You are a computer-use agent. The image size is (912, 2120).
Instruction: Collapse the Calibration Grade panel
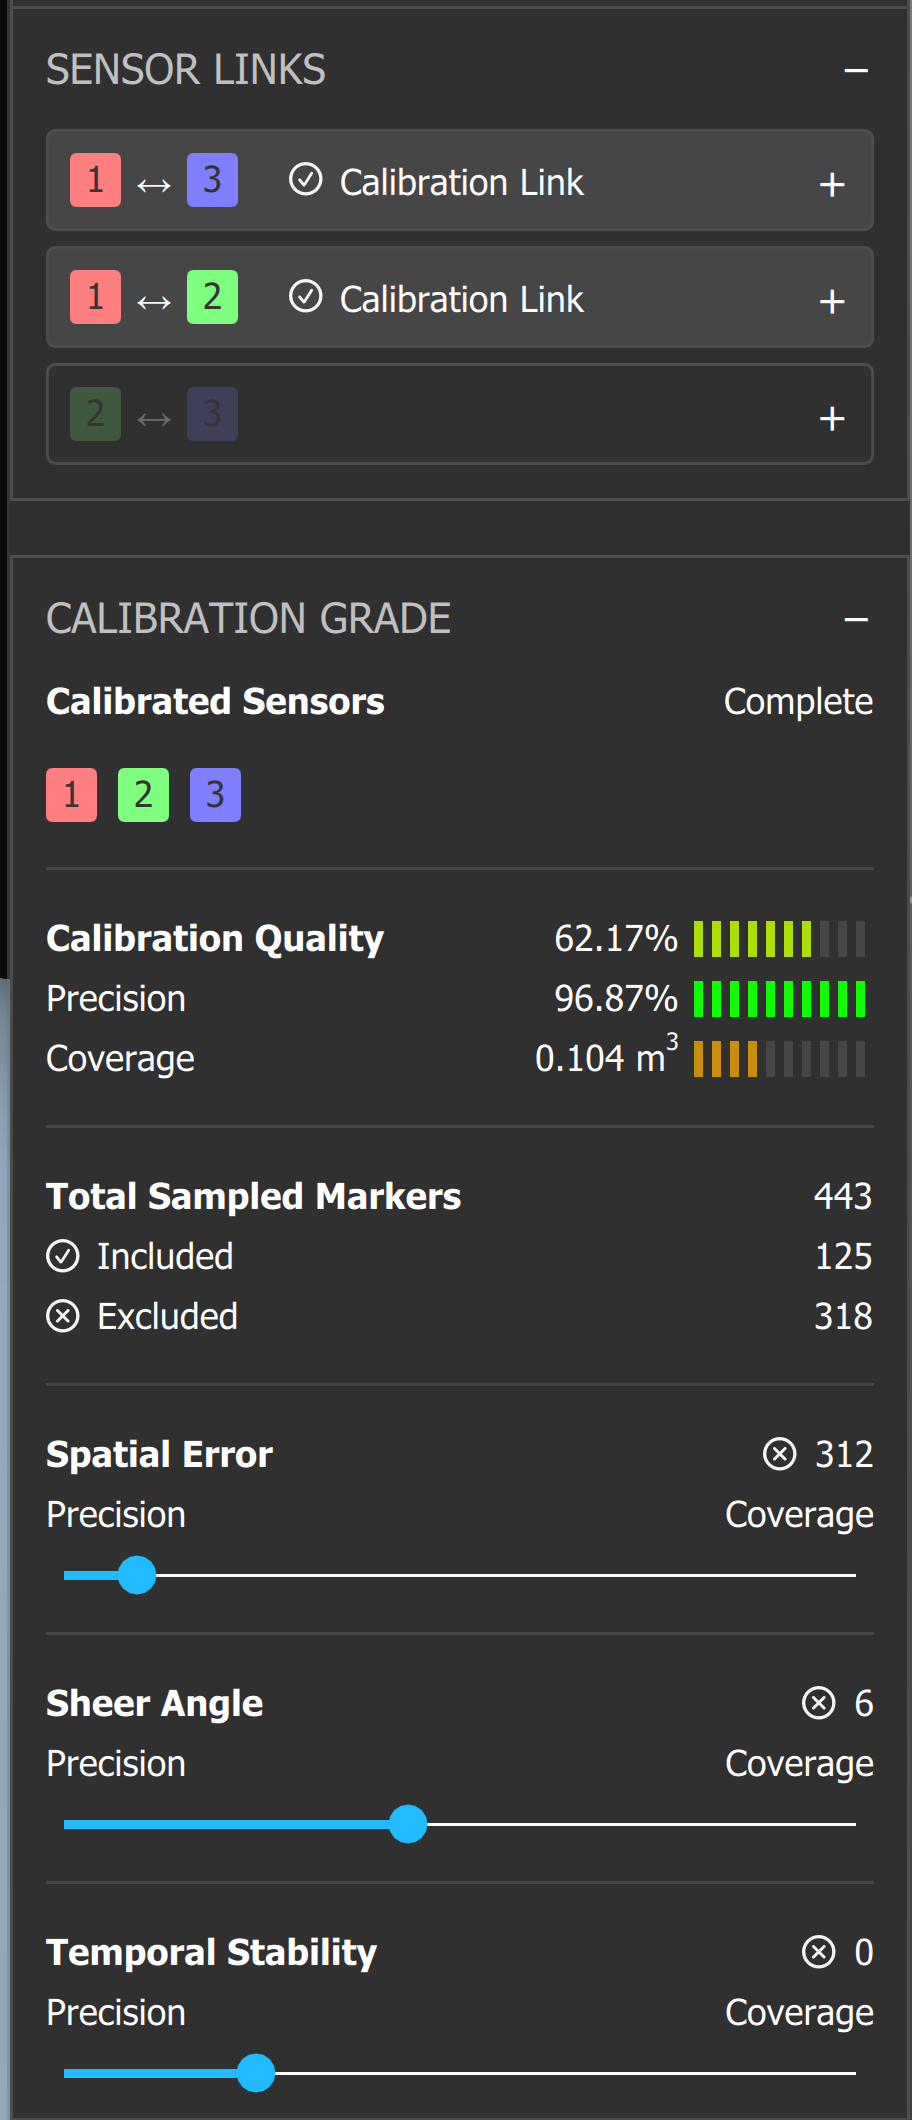[x=856, y=620]
